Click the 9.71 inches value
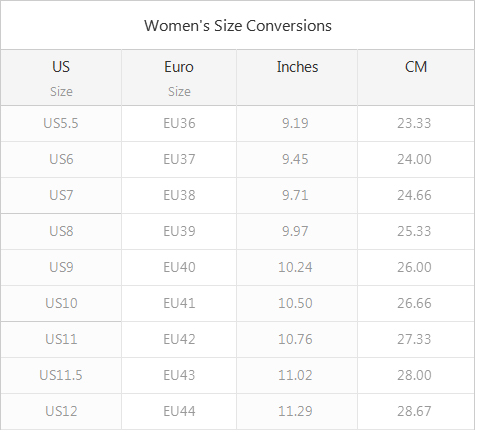Viewport: 477px width, 432px height. click(295, 195)
